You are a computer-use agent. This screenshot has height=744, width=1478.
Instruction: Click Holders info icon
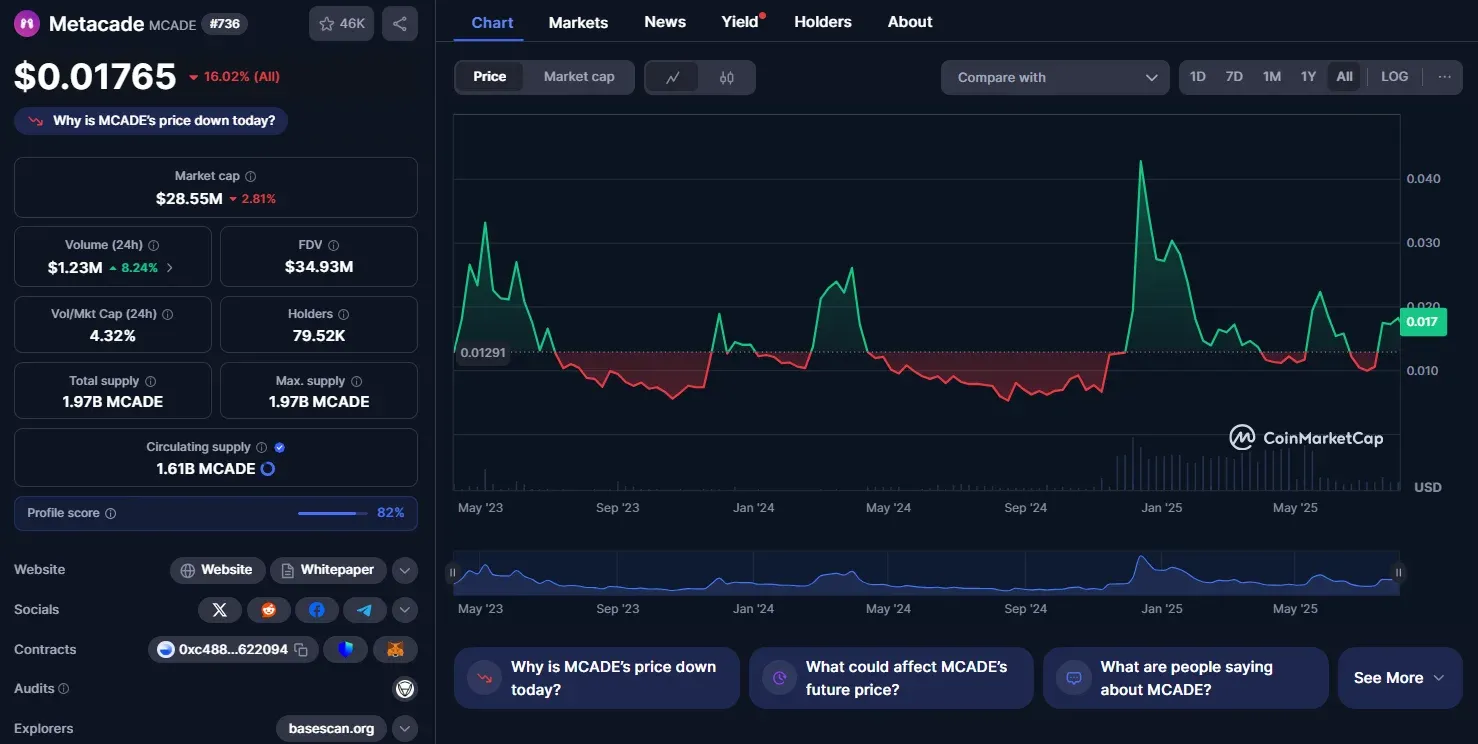[344, 314]
